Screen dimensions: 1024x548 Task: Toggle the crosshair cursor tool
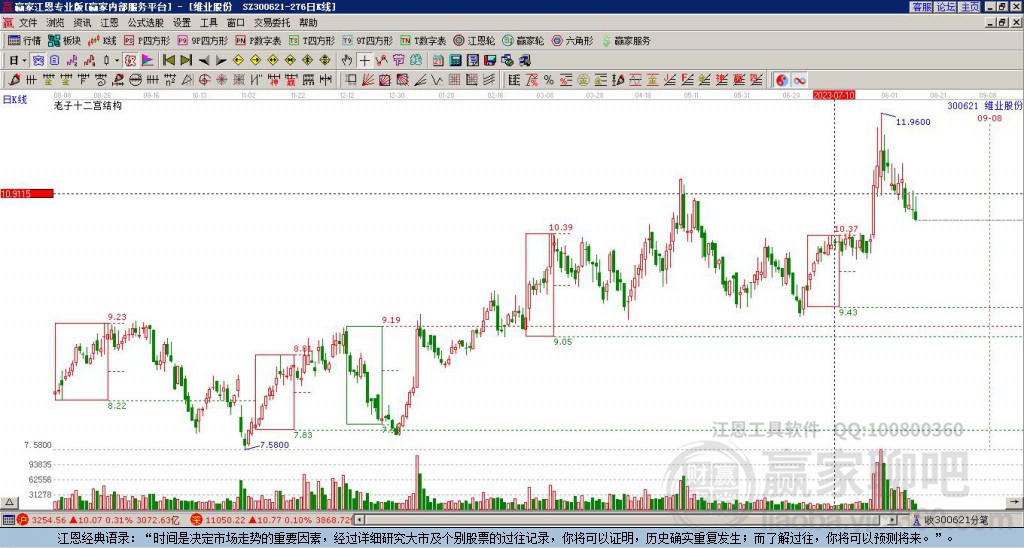364,61
